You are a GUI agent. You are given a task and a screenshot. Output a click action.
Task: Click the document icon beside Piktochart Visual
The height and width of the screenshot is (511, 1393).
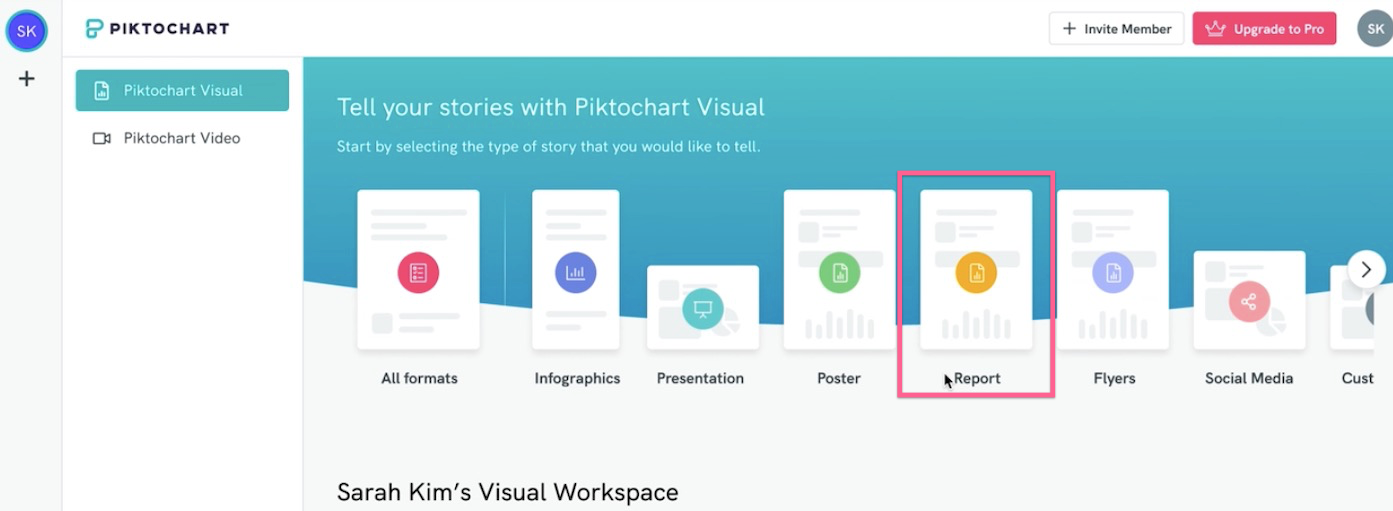point(101,90)
